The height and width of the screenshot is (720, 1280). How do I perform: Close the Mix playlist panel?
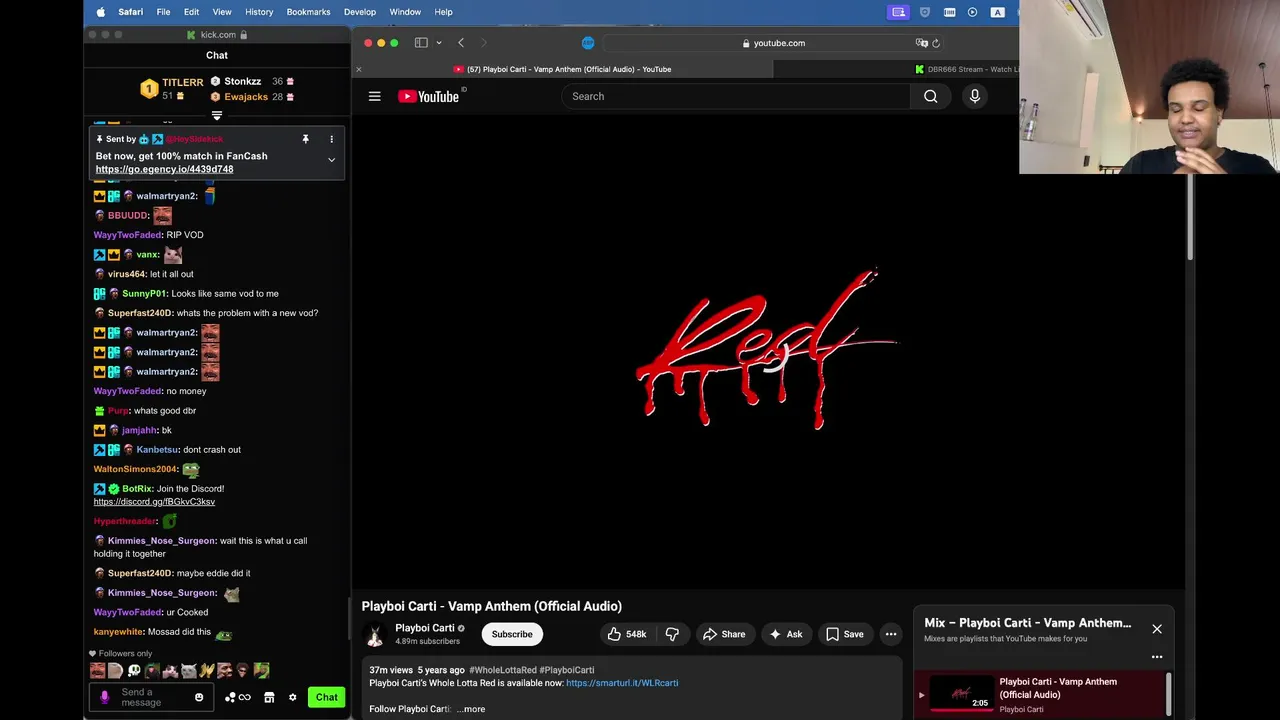[1157, 629]
